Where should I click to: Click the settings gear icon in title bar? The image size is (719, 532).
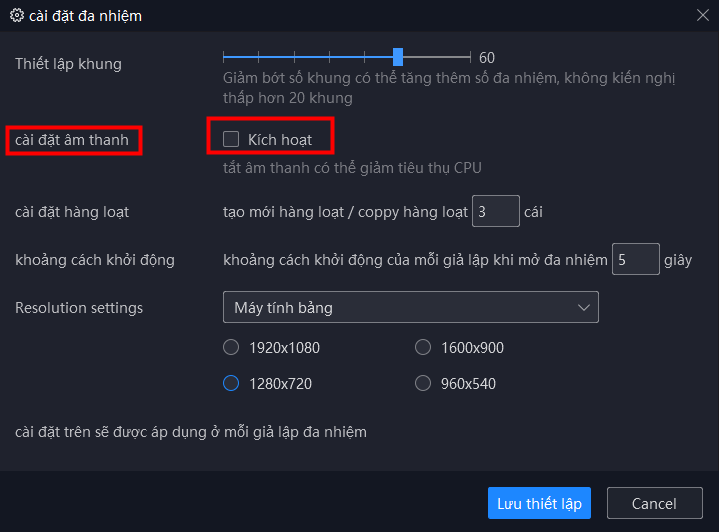(16, 15)
